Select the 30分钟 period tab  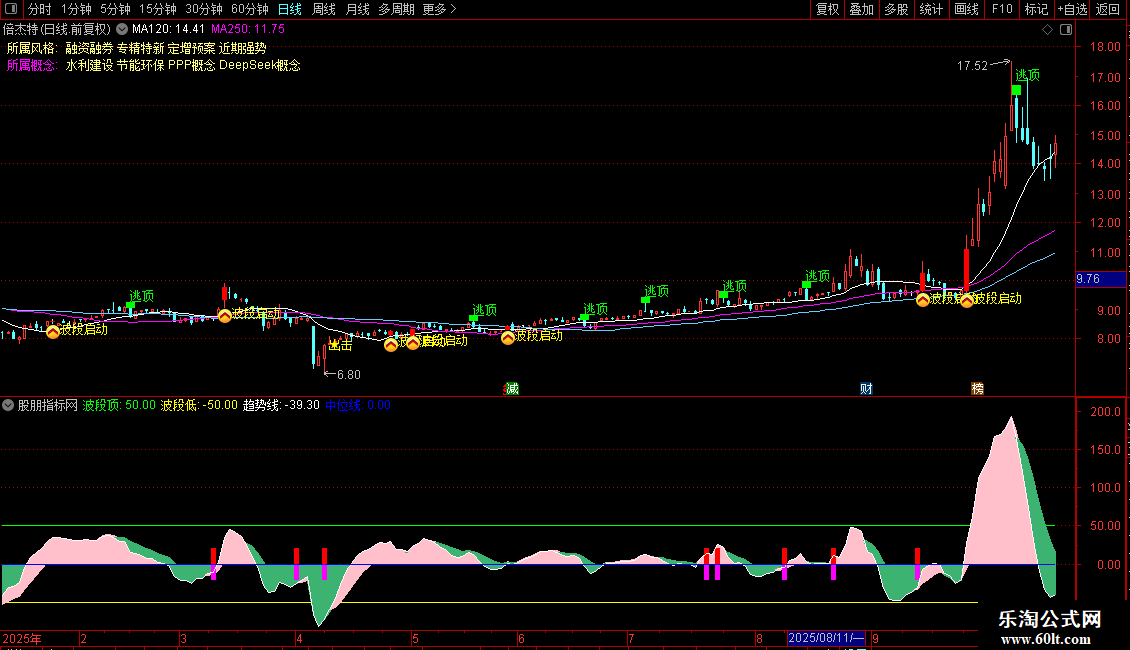pos(204,9)
